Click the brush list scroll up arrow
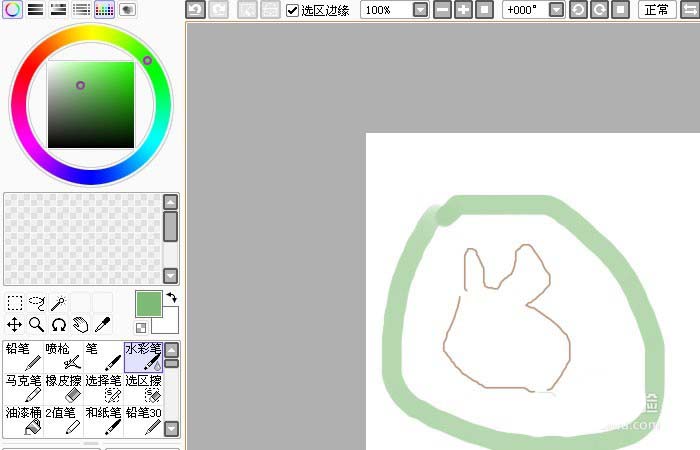The width and height of the screenshot is (700, 450). tap(172, 350)
